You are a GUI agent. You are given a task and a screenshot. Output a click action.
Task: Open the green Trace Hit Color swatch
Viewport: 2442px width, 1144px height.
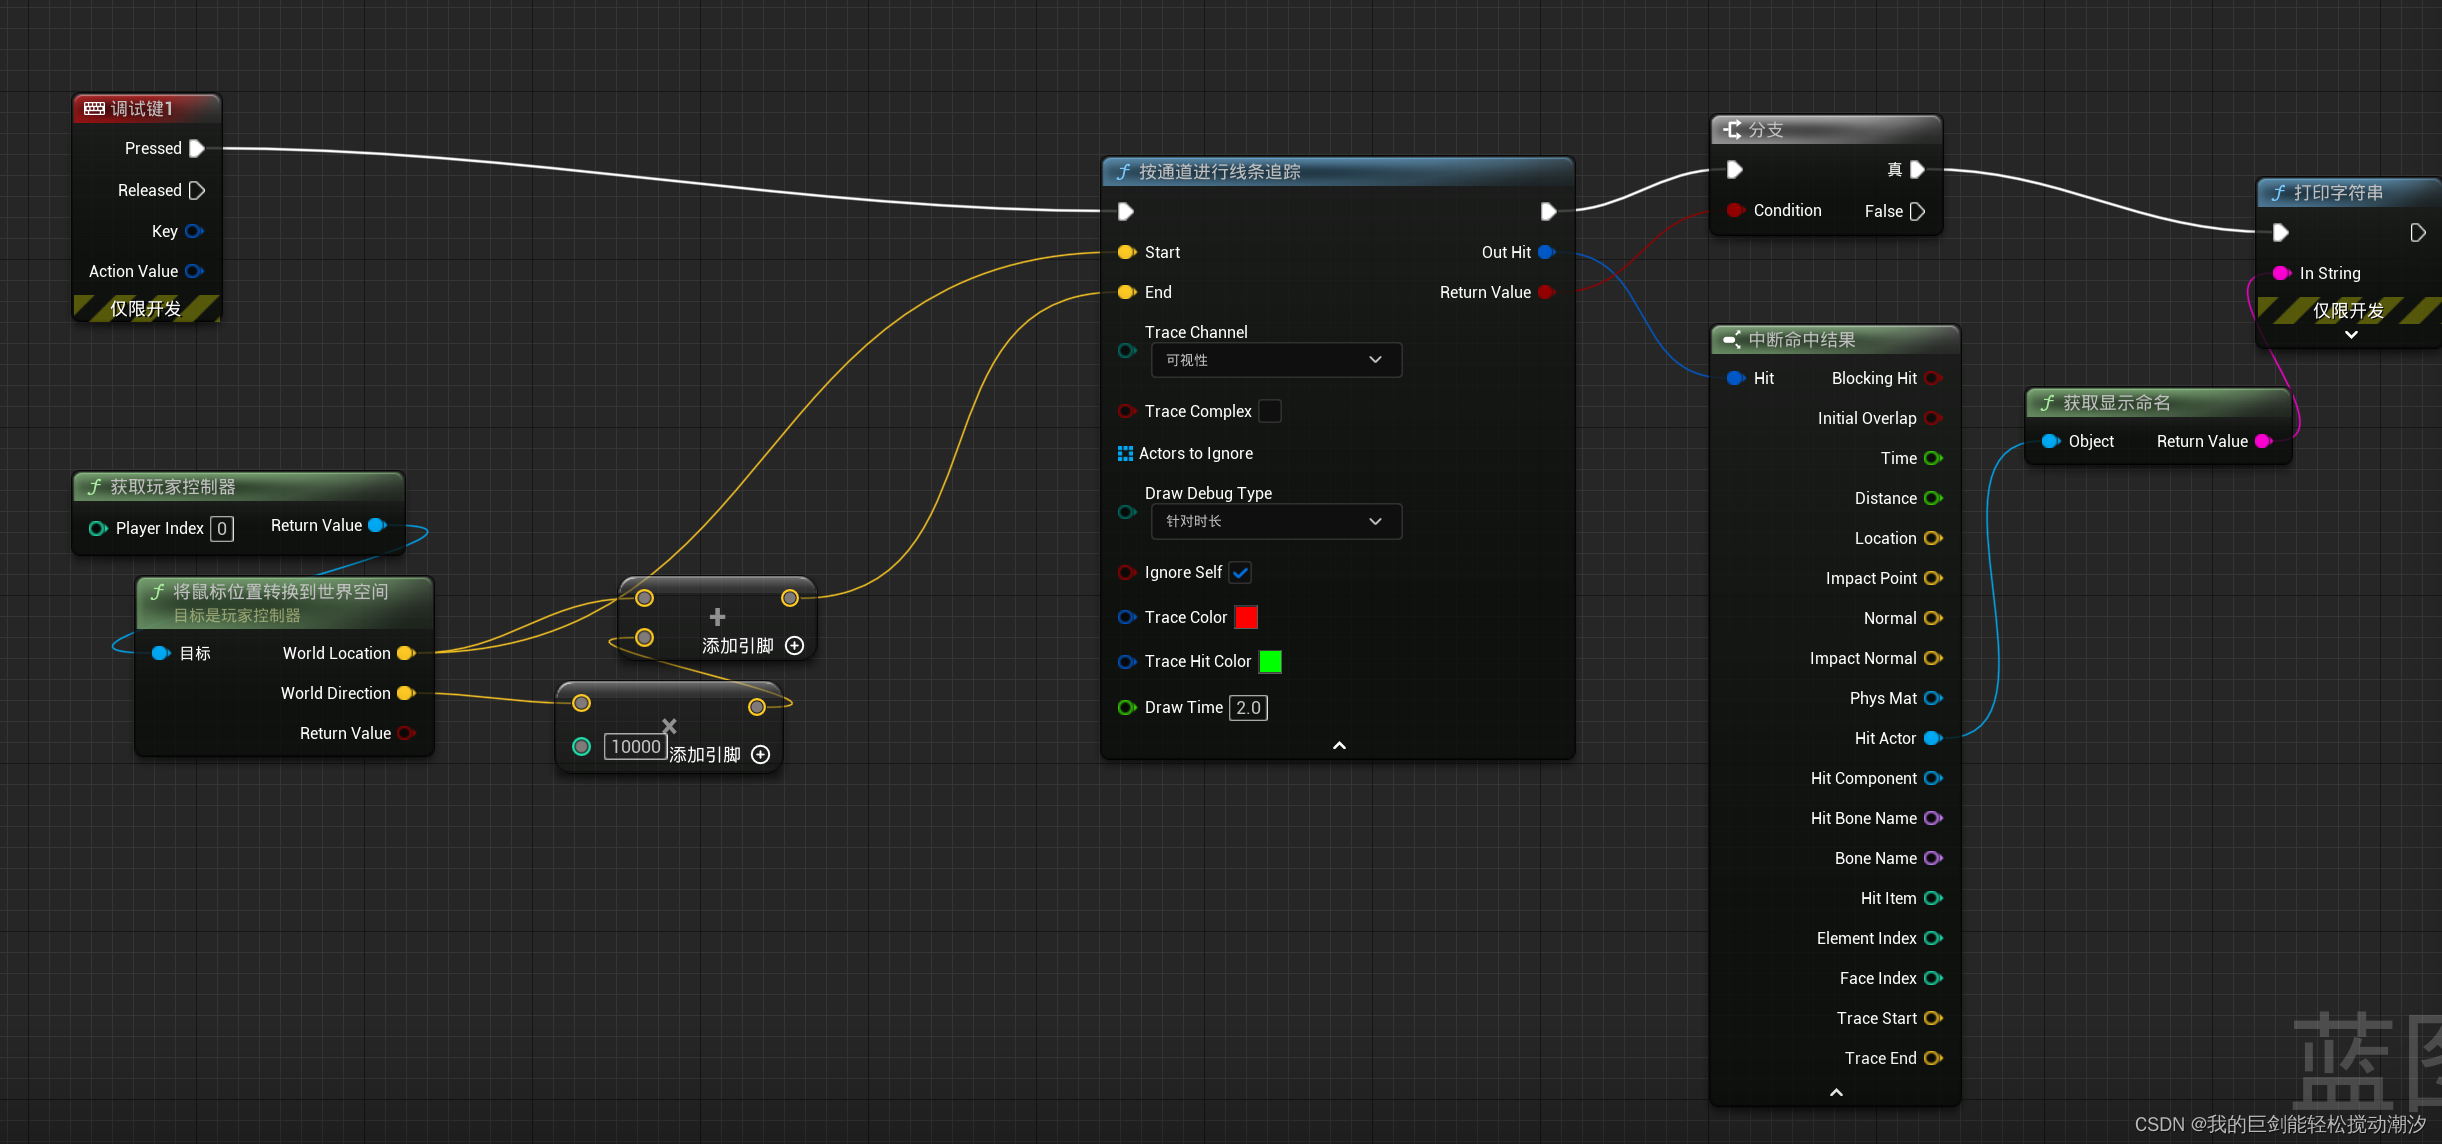point(1270,661)
